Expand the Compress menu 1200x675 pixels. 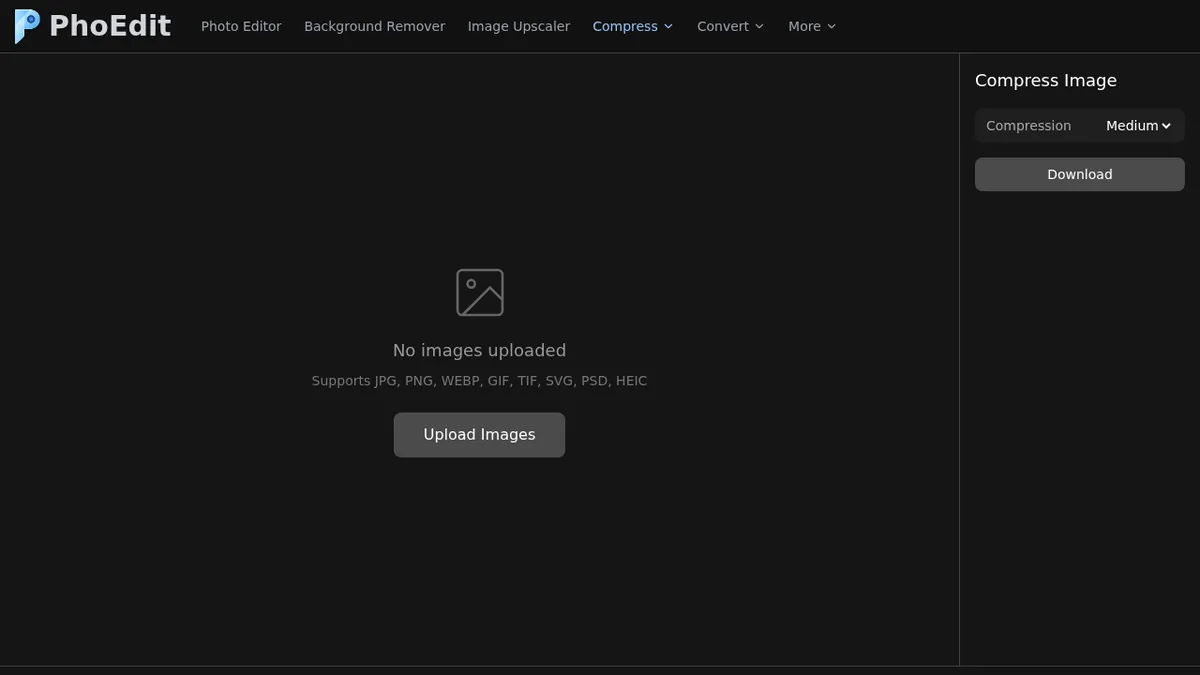[633, 26]
